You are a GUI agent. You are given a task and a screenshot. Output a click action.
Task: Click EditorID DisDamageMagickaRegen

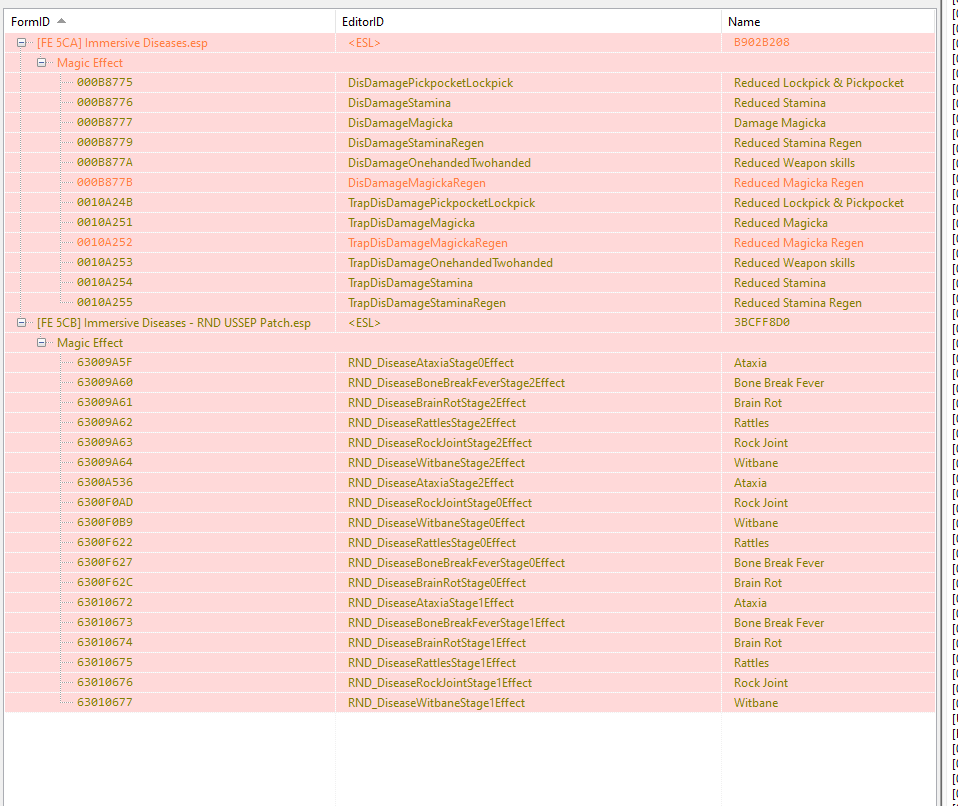(417, 183)
